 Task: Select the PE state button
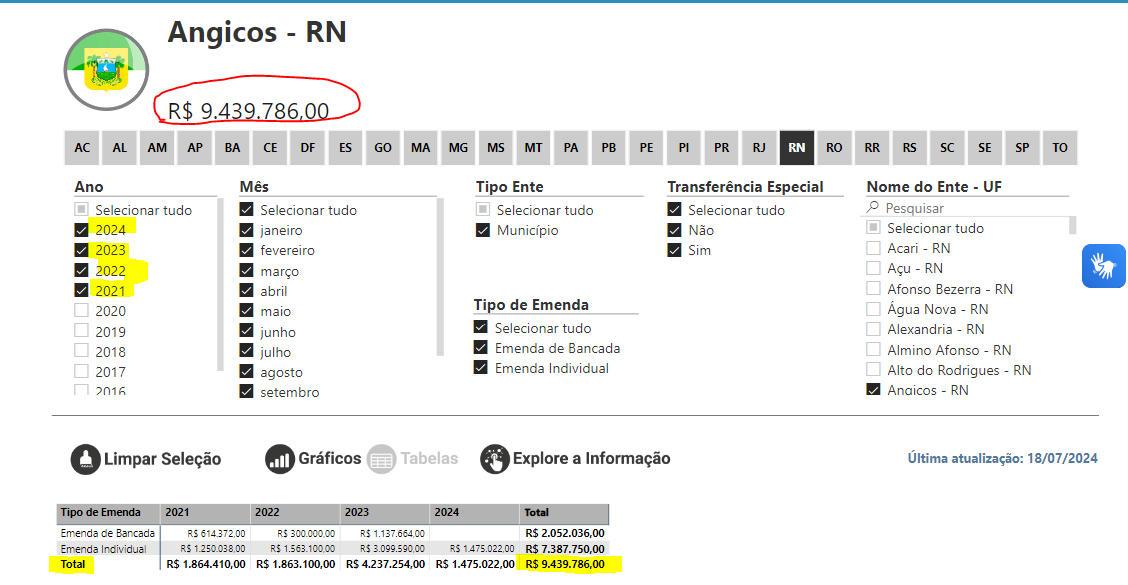coord(646,148)
